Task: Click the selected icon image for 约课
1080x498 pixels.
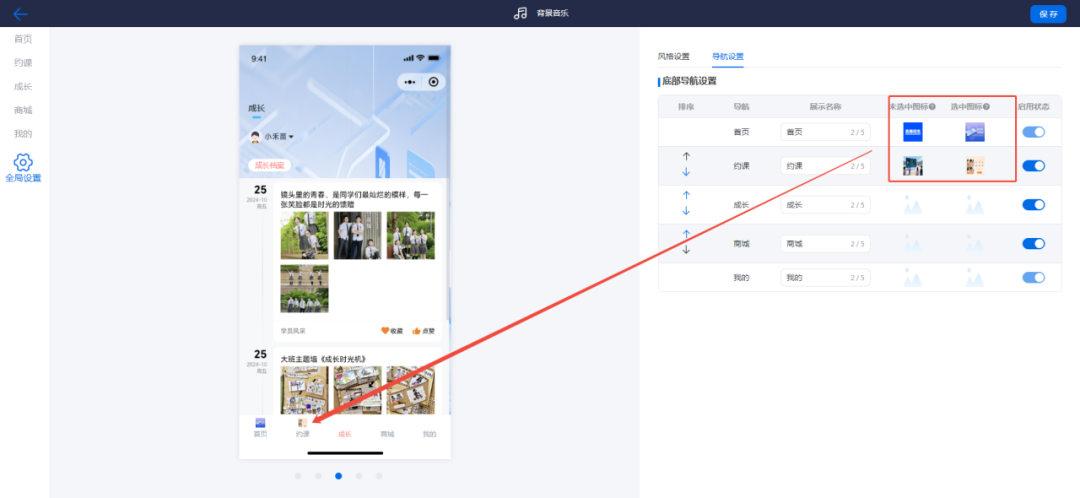Action: click(x=974, y=166)
